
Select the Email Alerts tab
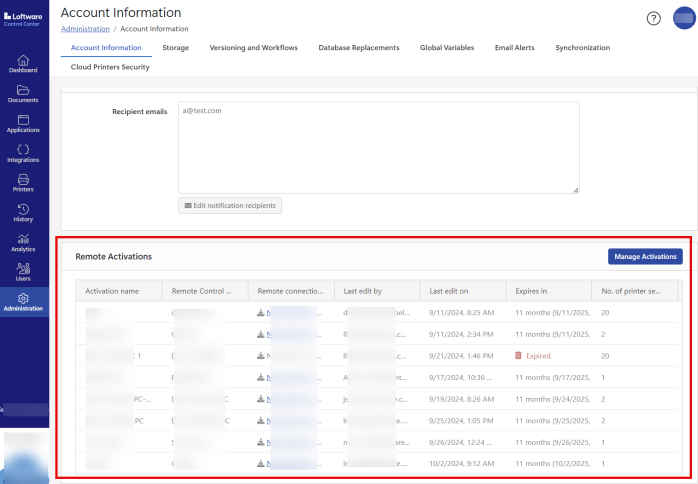pos(515,47)
